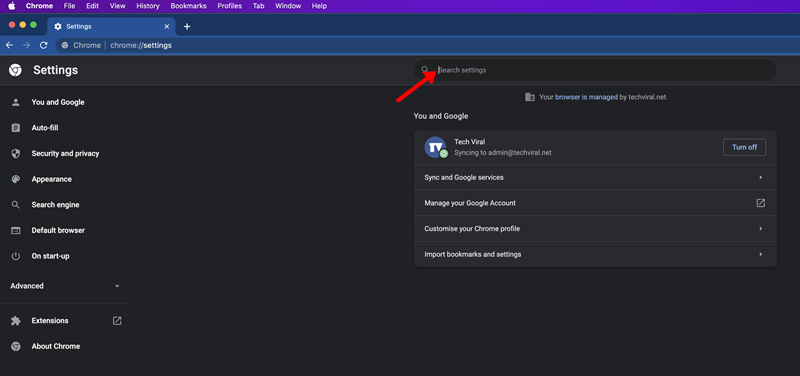The height and width of the screenshot is (376, 800).
Task: Open the Chrome application menu
Action: pyautogui.click(x=39, y=6)
